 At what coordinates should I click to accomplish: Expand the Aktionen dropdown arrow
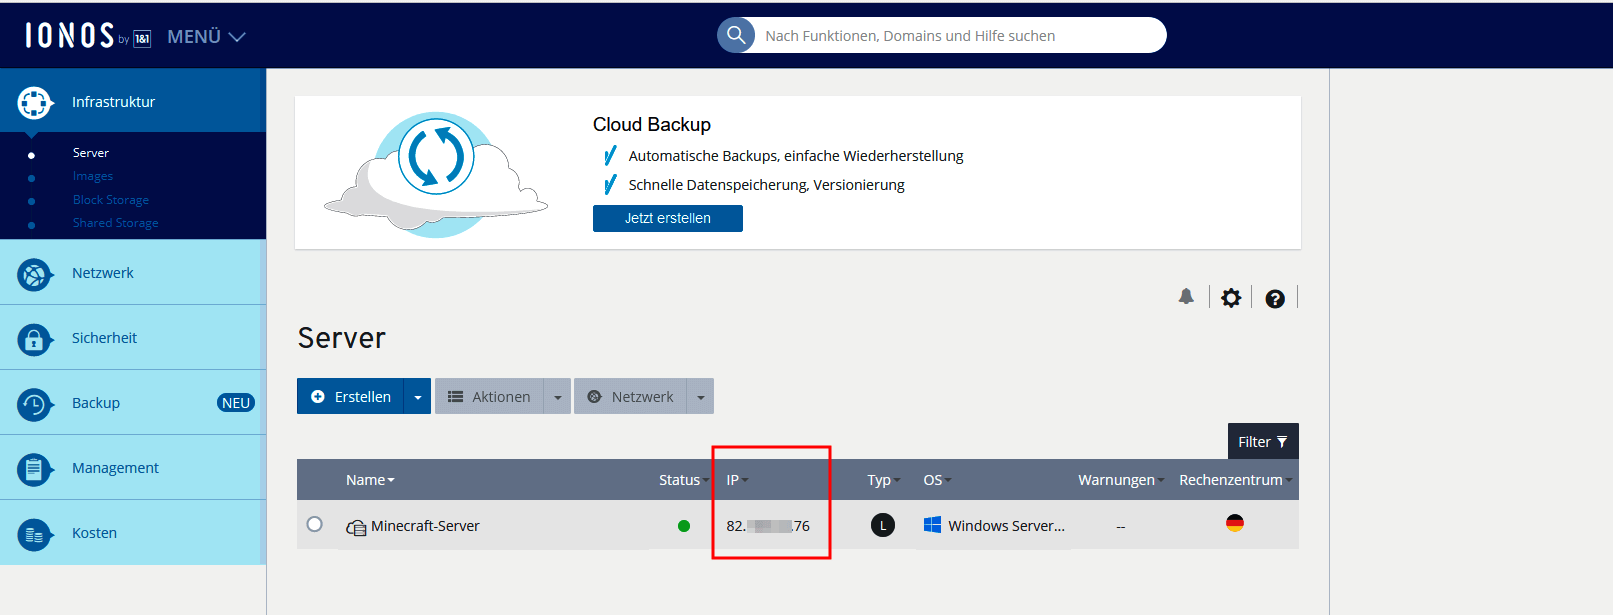coord(558,397)
